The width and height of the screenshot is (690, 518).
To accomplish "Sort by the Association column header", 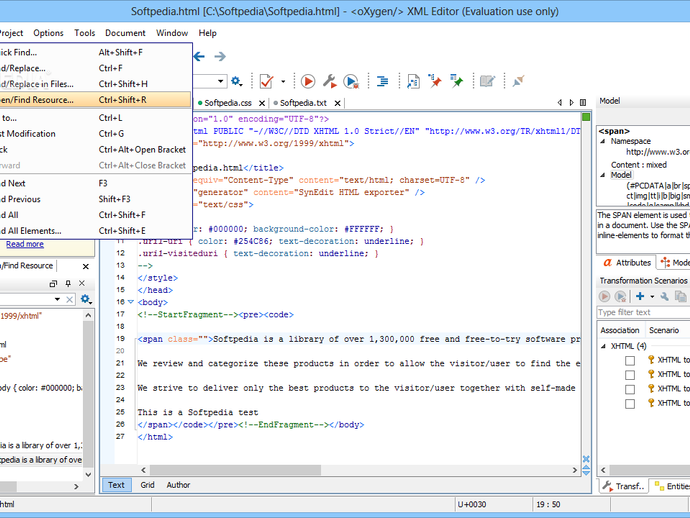I will tap(620, 331).
